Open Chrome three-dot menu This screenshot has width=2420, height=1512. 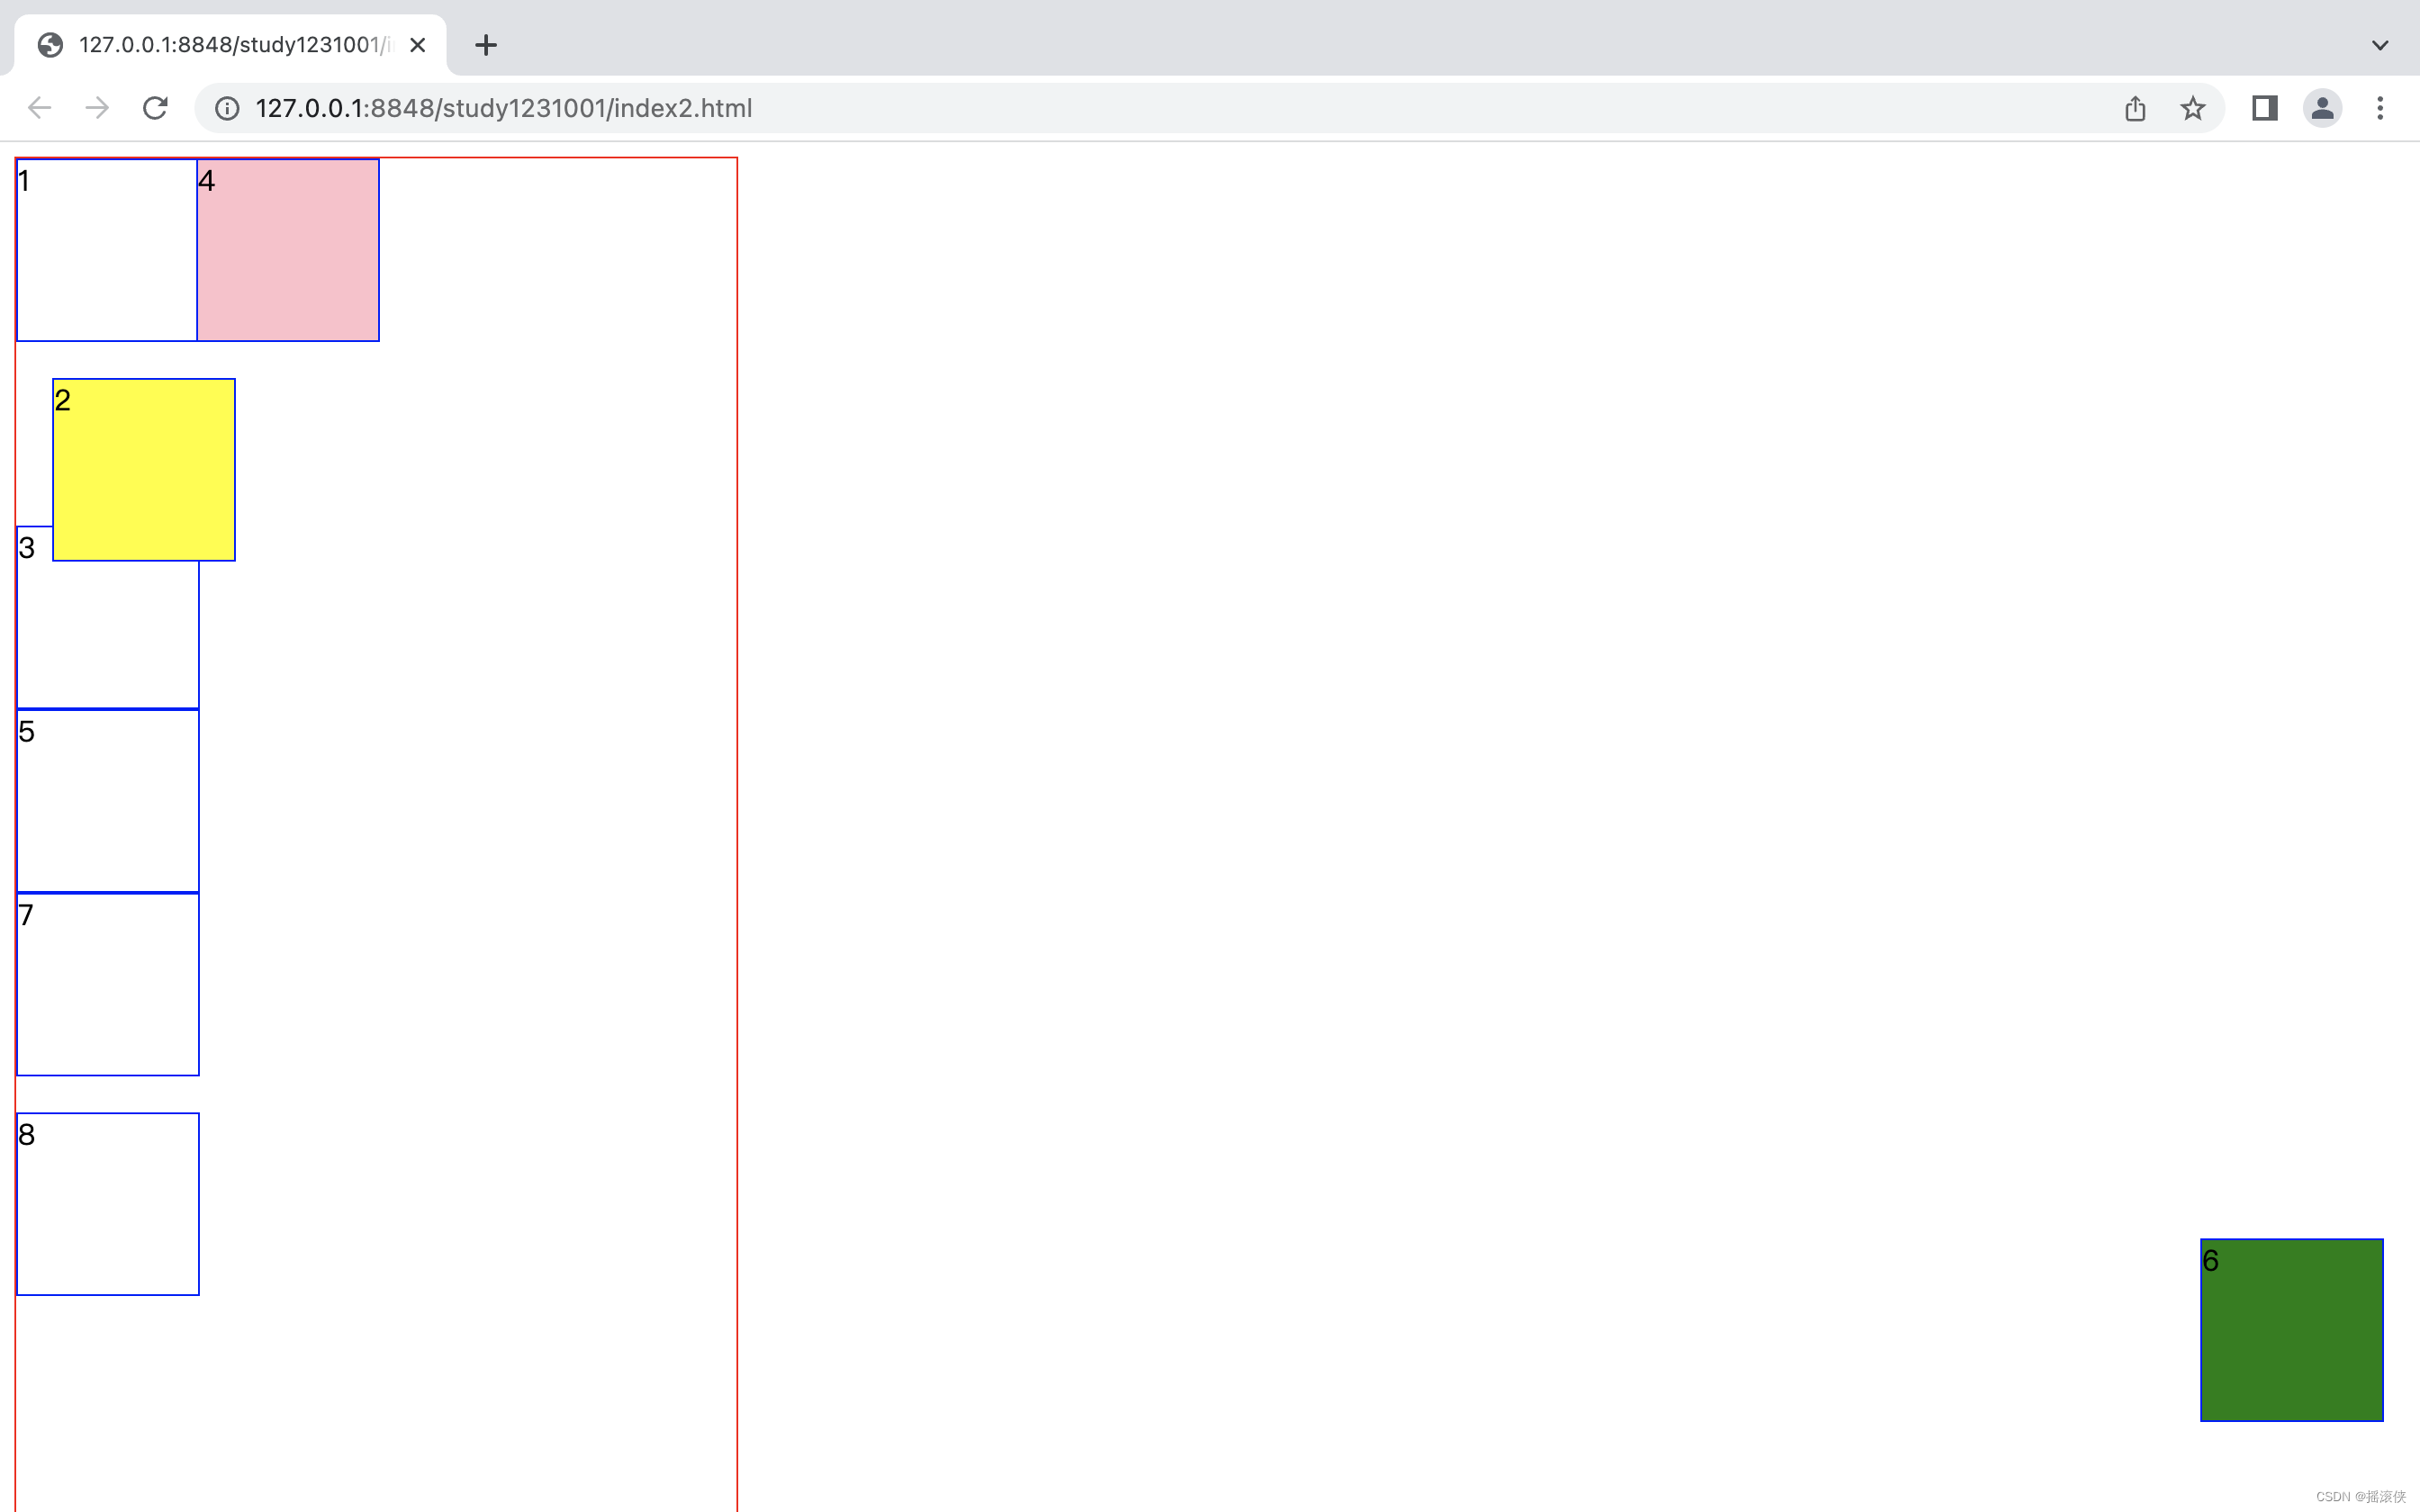point(2380,108)
